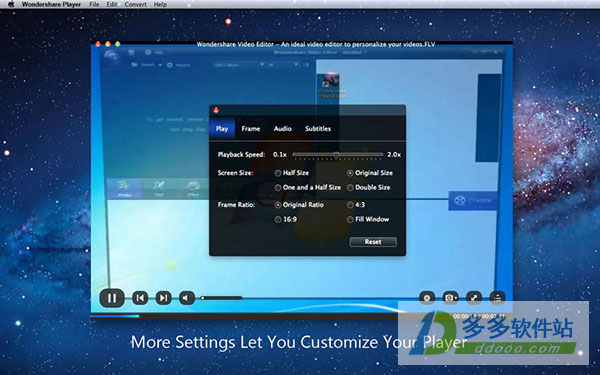Screen dimensions: 600x375
Task: Open the Apple menu
Action: 11,4
